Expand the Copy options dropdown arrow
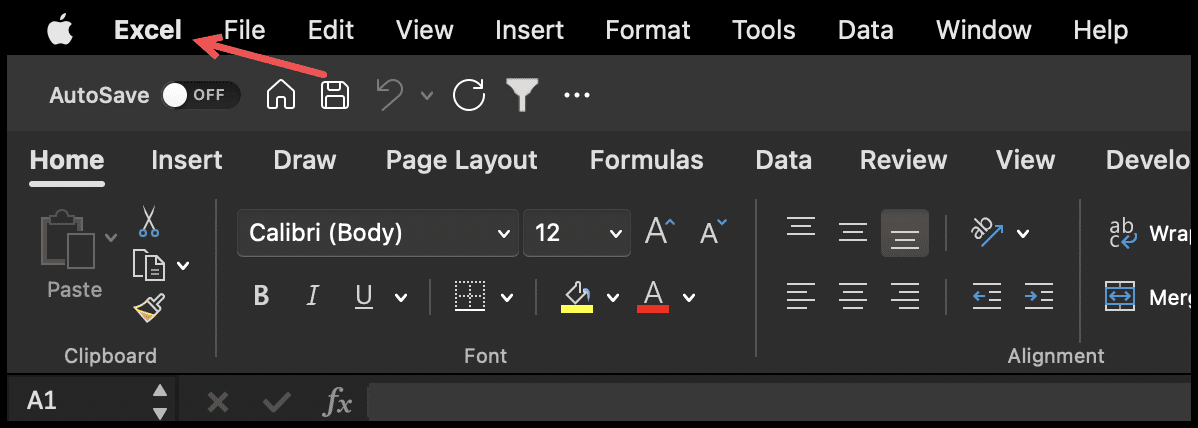Image resolution: width=1198 pixels, height=428 pixels. point(183,266)
